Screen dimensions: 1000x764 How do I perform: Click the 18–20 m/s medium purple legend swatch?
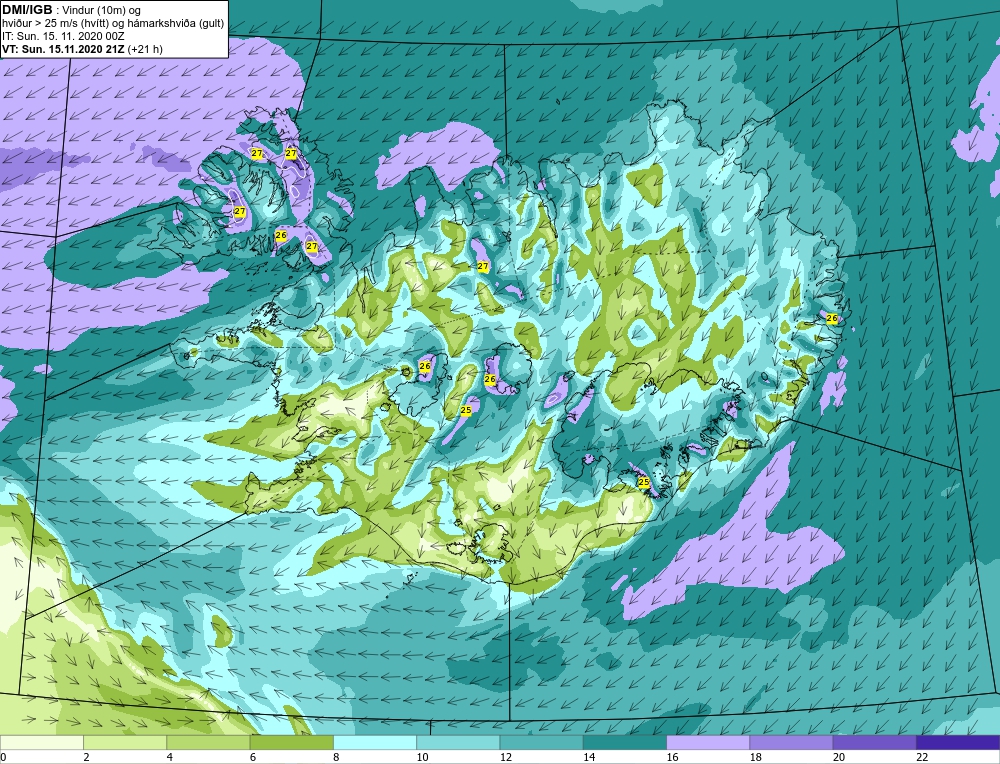coord(791,742)
